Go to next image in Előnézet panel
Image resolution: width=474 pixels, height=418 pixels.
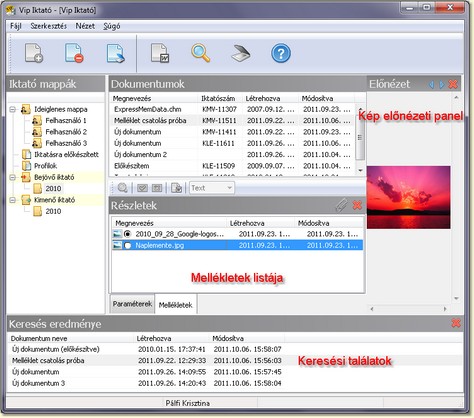[x=442, y=85]
